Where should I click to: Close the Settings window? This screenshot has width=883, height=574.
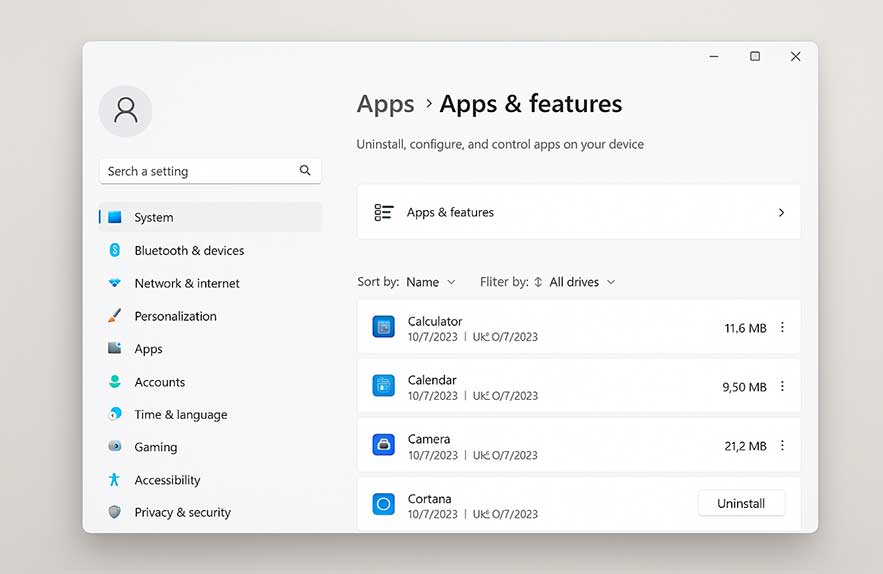pyautogui.click(x=795, y=56)
